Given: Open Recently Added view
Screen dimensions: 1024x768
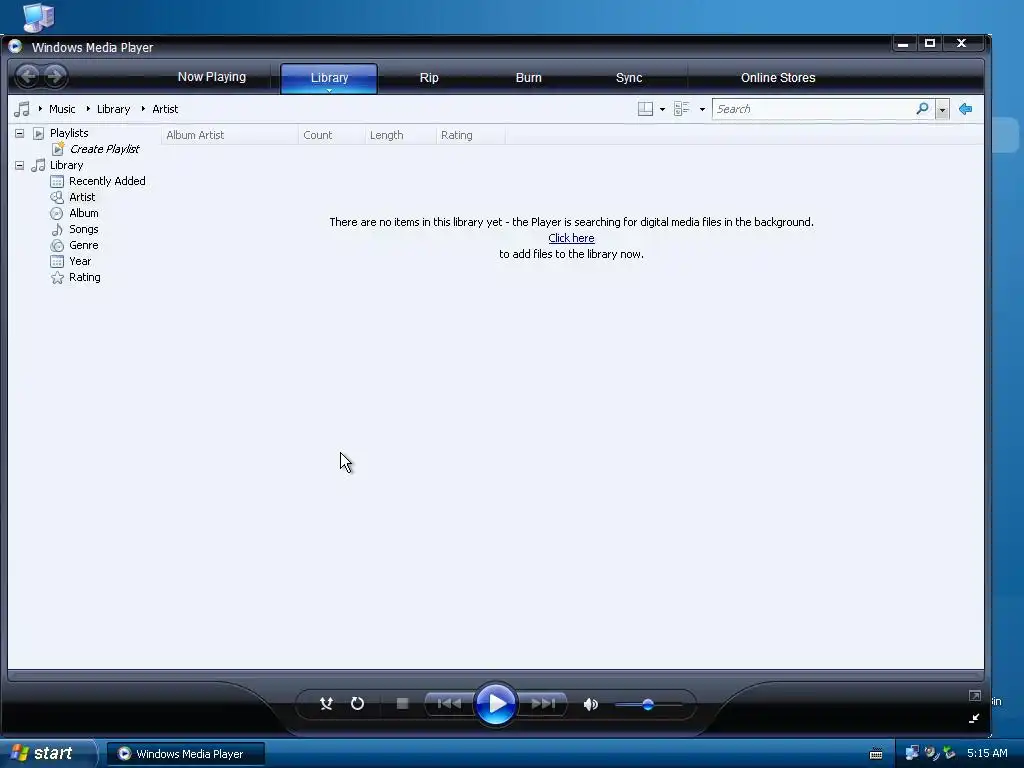Looking at the screenshot, I should tap(107, 181).
